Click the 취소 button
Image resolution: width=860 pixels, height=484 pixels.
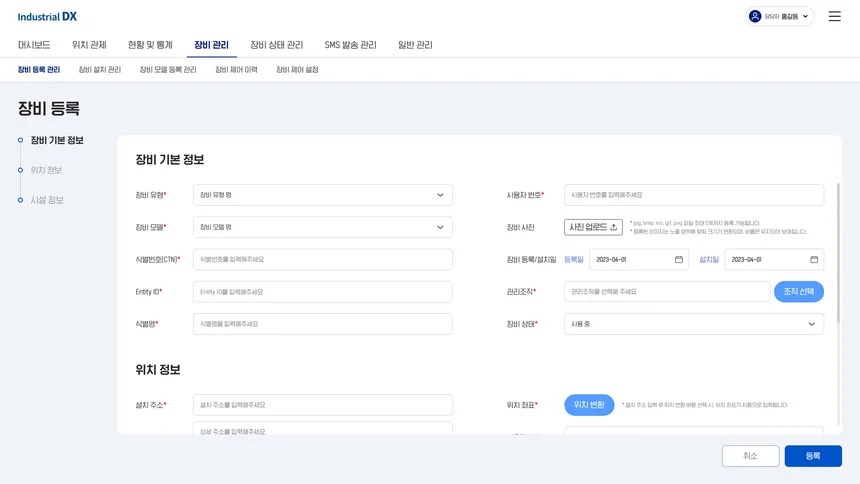tap(750, 456)
